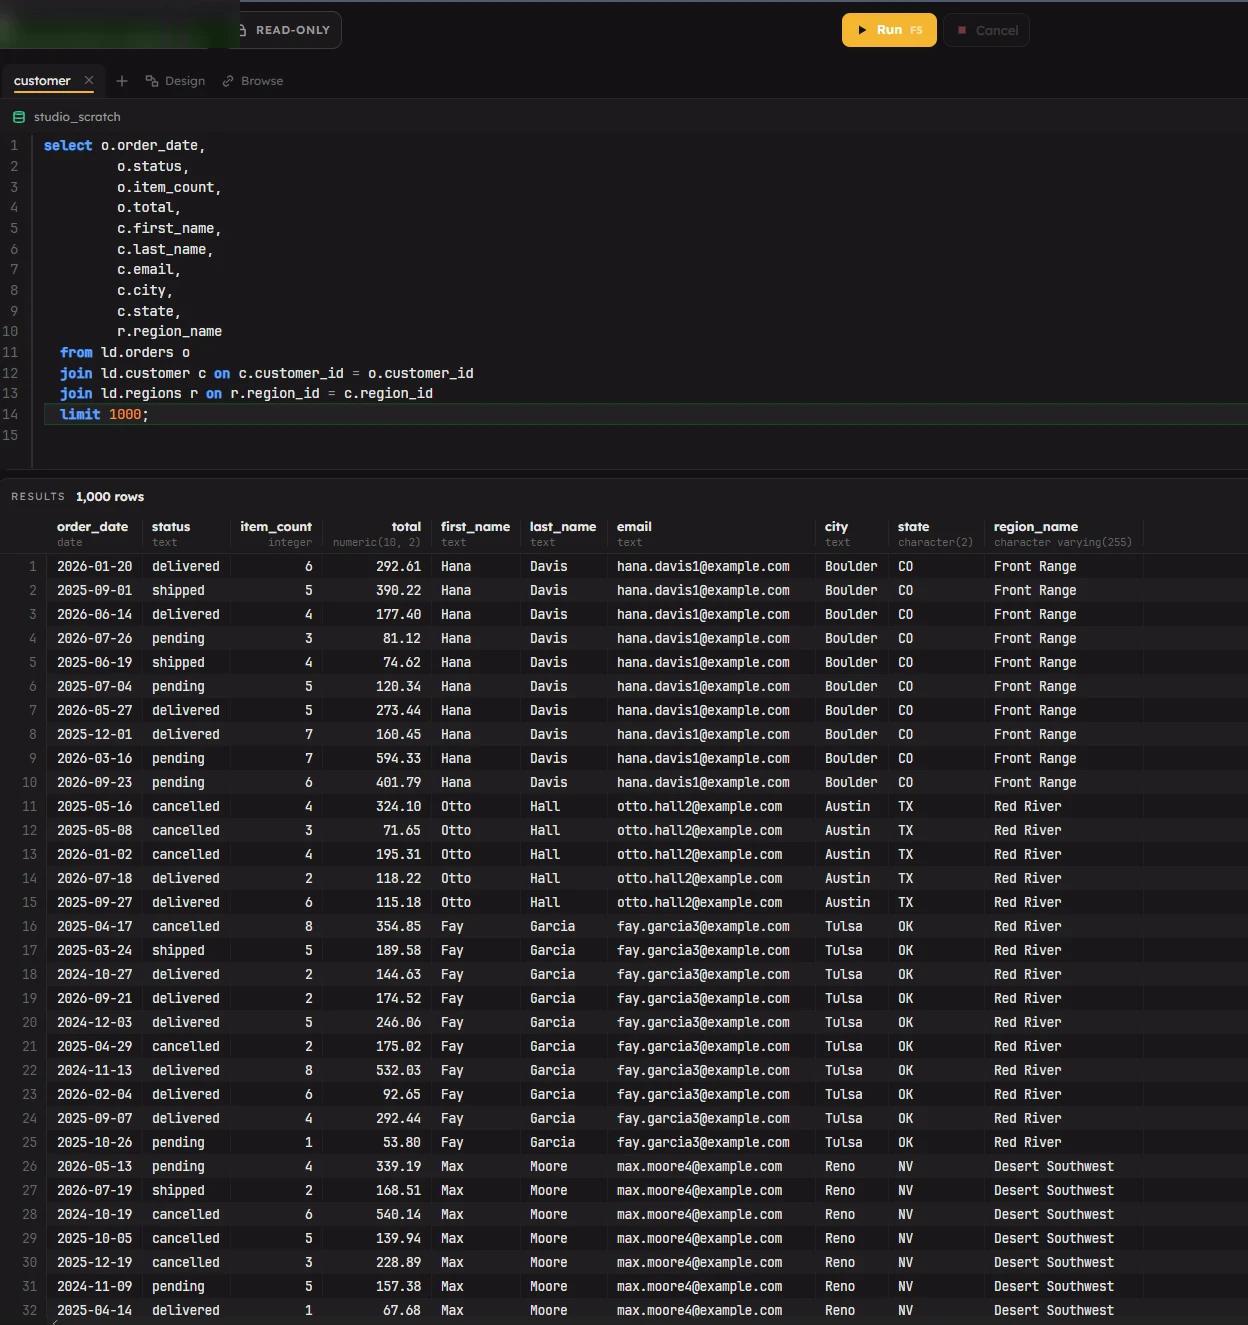Sort by the order_date column header
This screenshot has width=1248, height=1325.
[x=92, y=527]
